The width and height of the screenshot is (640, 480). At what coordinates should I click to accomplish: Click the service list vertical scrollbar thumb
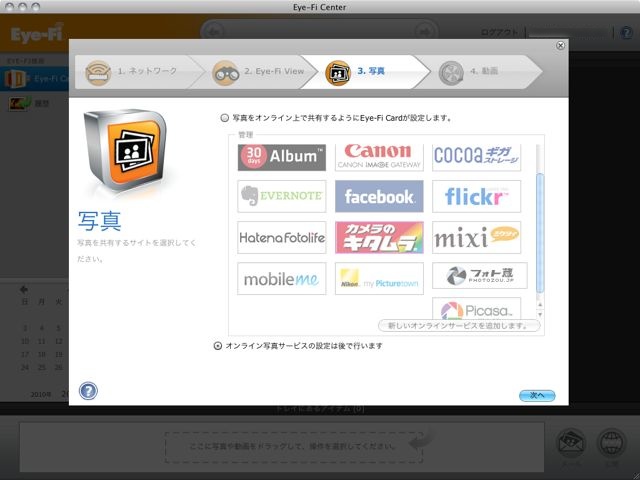(x=540, y=233)
